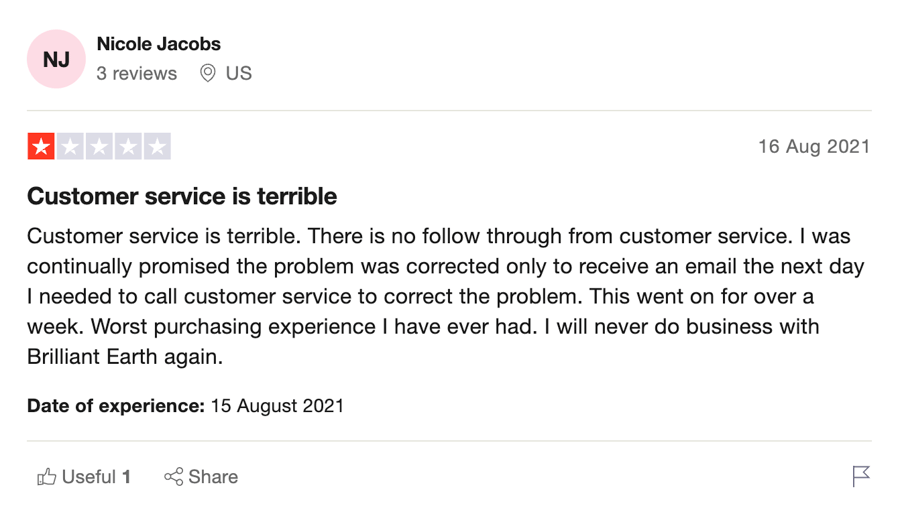
Task: Click the 16 Aug 2021 review date
Action: [x=814, y=147]
